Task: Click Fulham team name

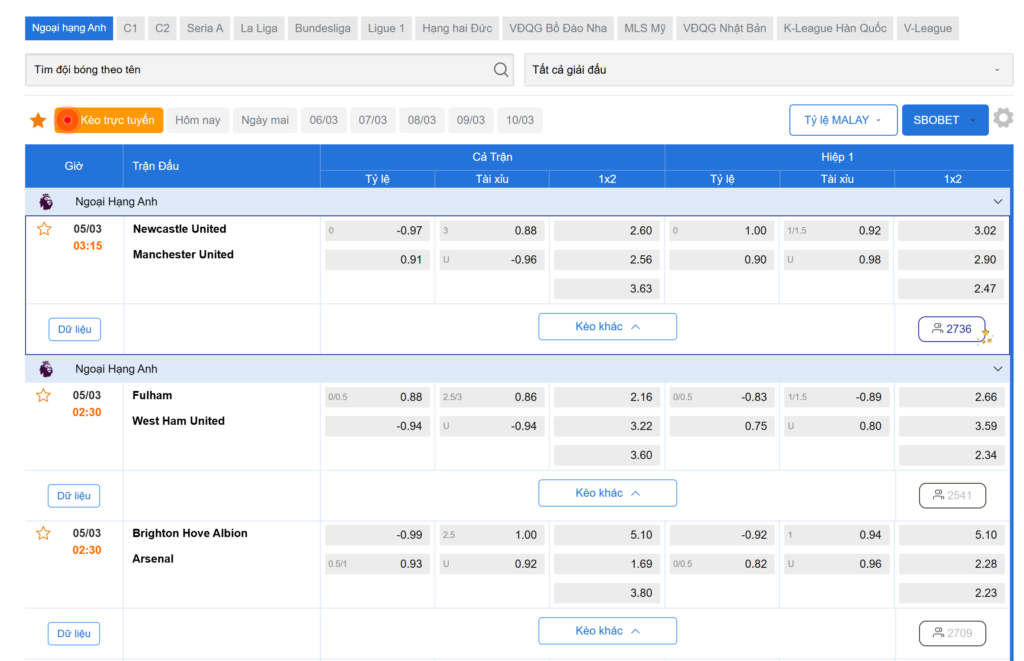Action: pyautogui.click(x=152, y=396)
